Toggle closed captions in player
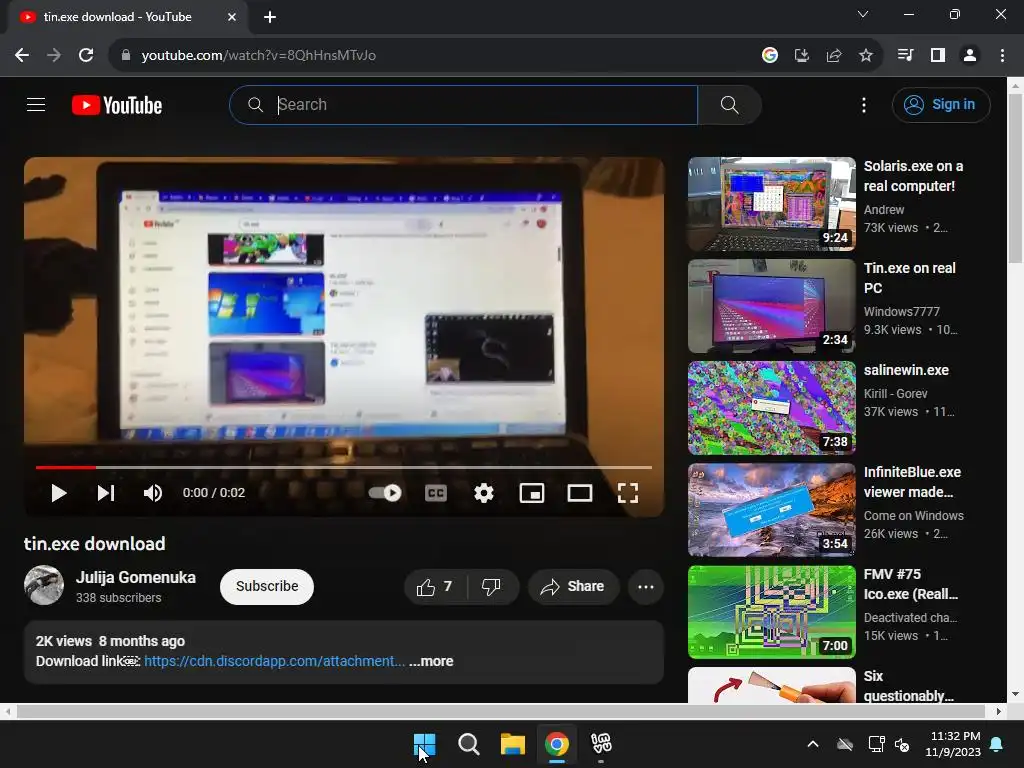This screenshot has width=1024, height=768. [436, 493]
